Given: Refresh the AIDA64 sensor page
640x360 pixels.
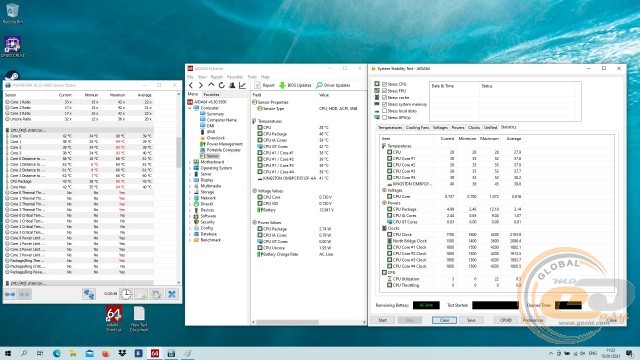Looking at the screenshot, I should [221, 85].
